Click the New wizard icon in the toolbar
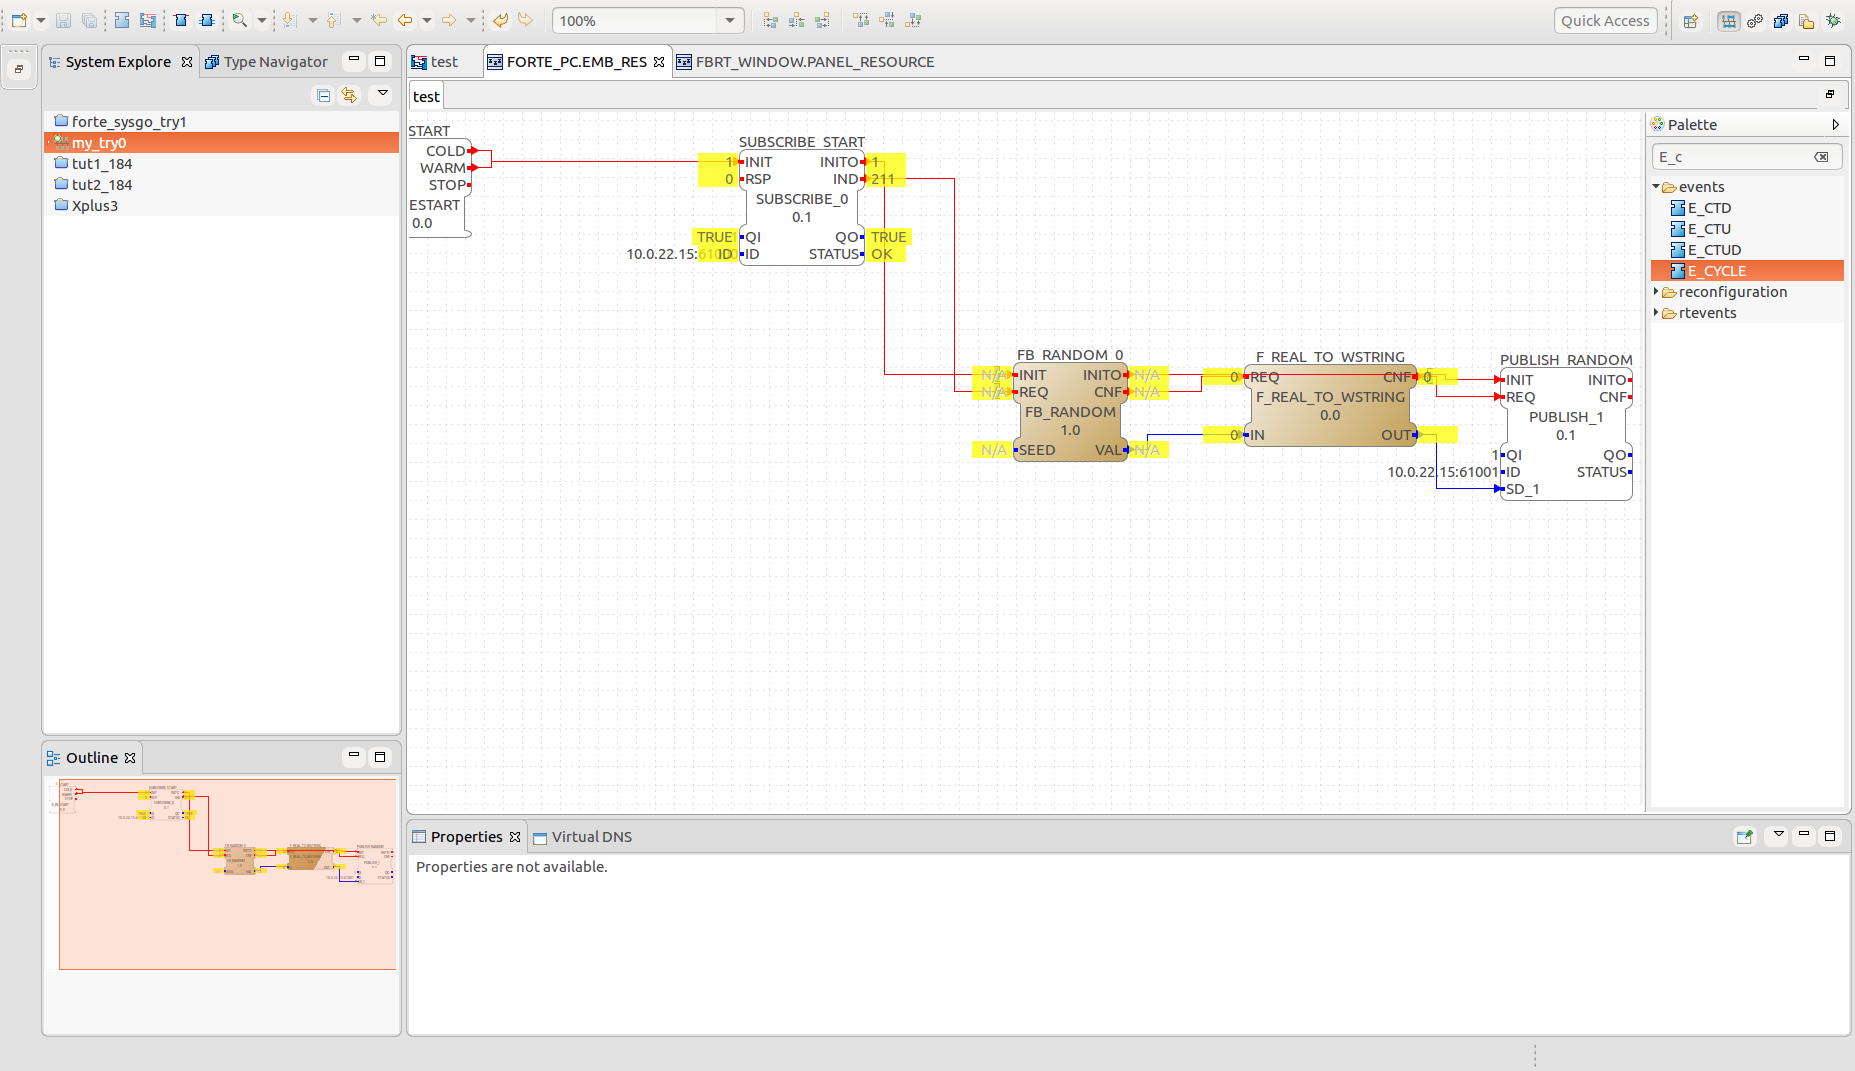1855x1071 pixels. [19, 20]
